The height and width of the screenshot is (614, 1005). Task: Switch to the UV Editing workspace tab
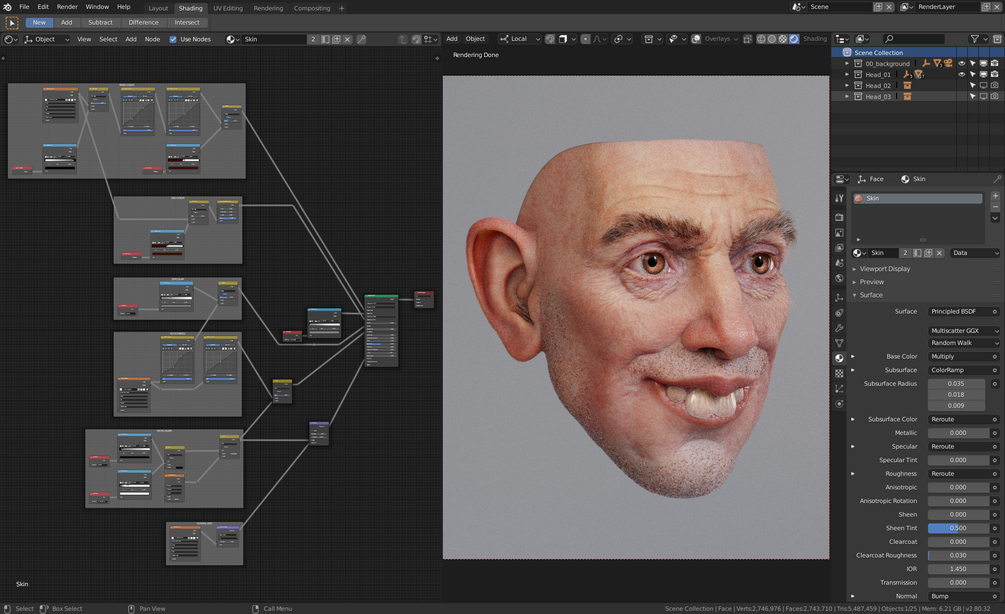click(228, 8)
